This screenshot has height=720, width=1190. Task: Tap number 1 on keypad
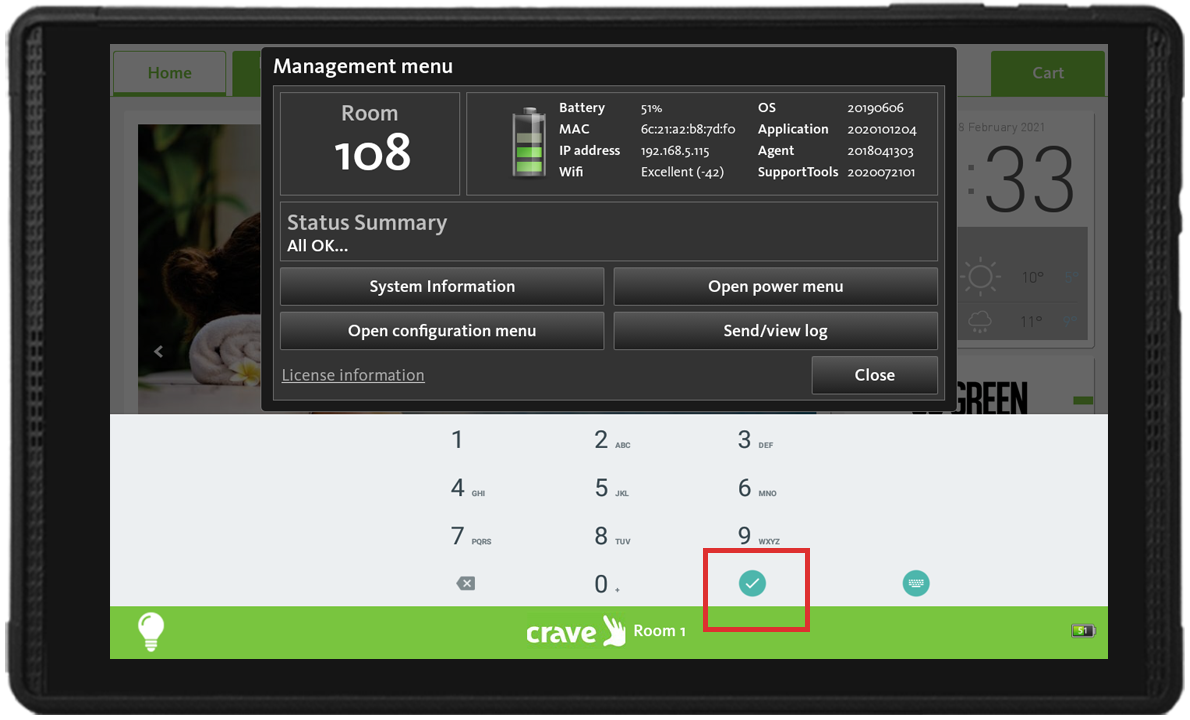(x=457, y=440)
